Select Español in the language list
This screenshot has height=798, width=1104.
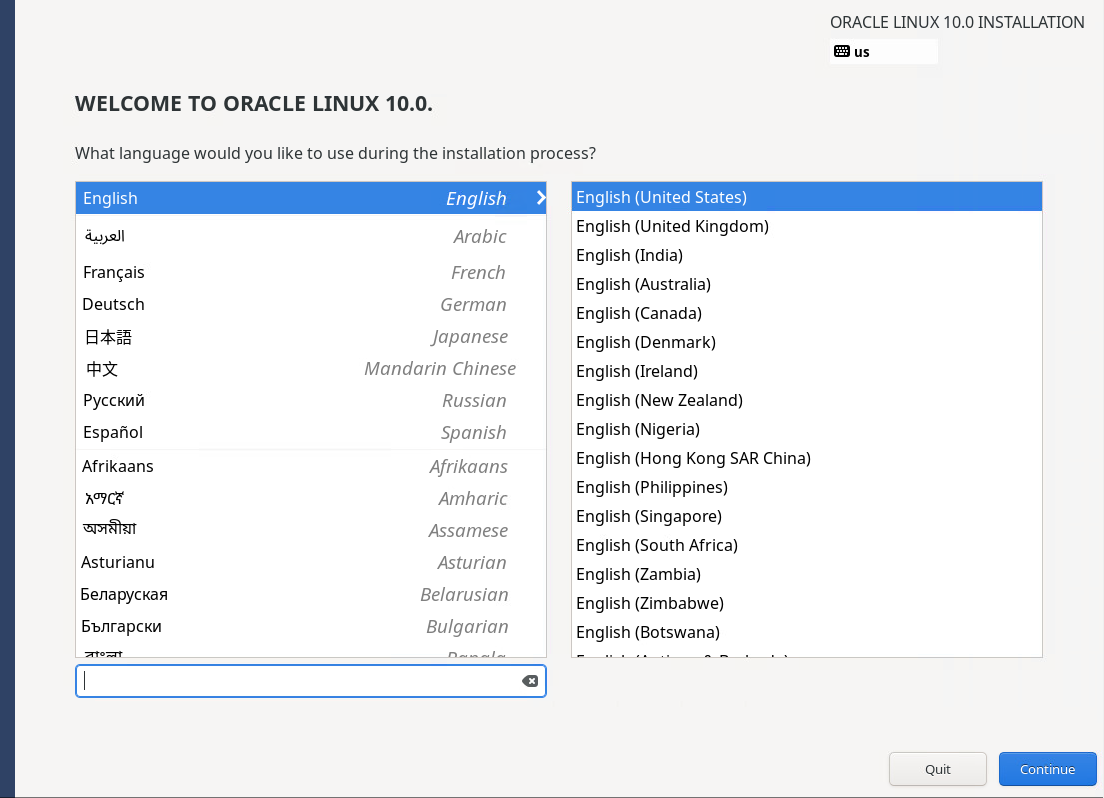[310, 432]
